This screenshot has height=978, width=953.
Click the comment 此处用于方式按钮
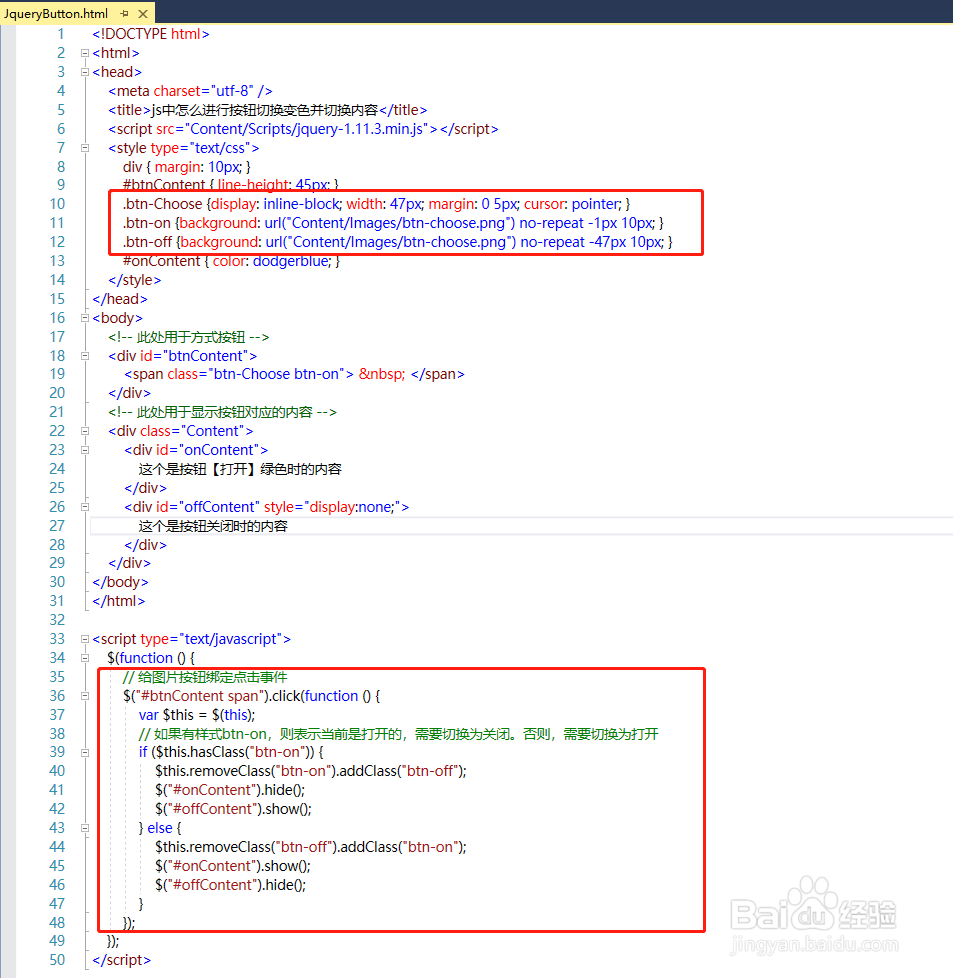[189, 337]
